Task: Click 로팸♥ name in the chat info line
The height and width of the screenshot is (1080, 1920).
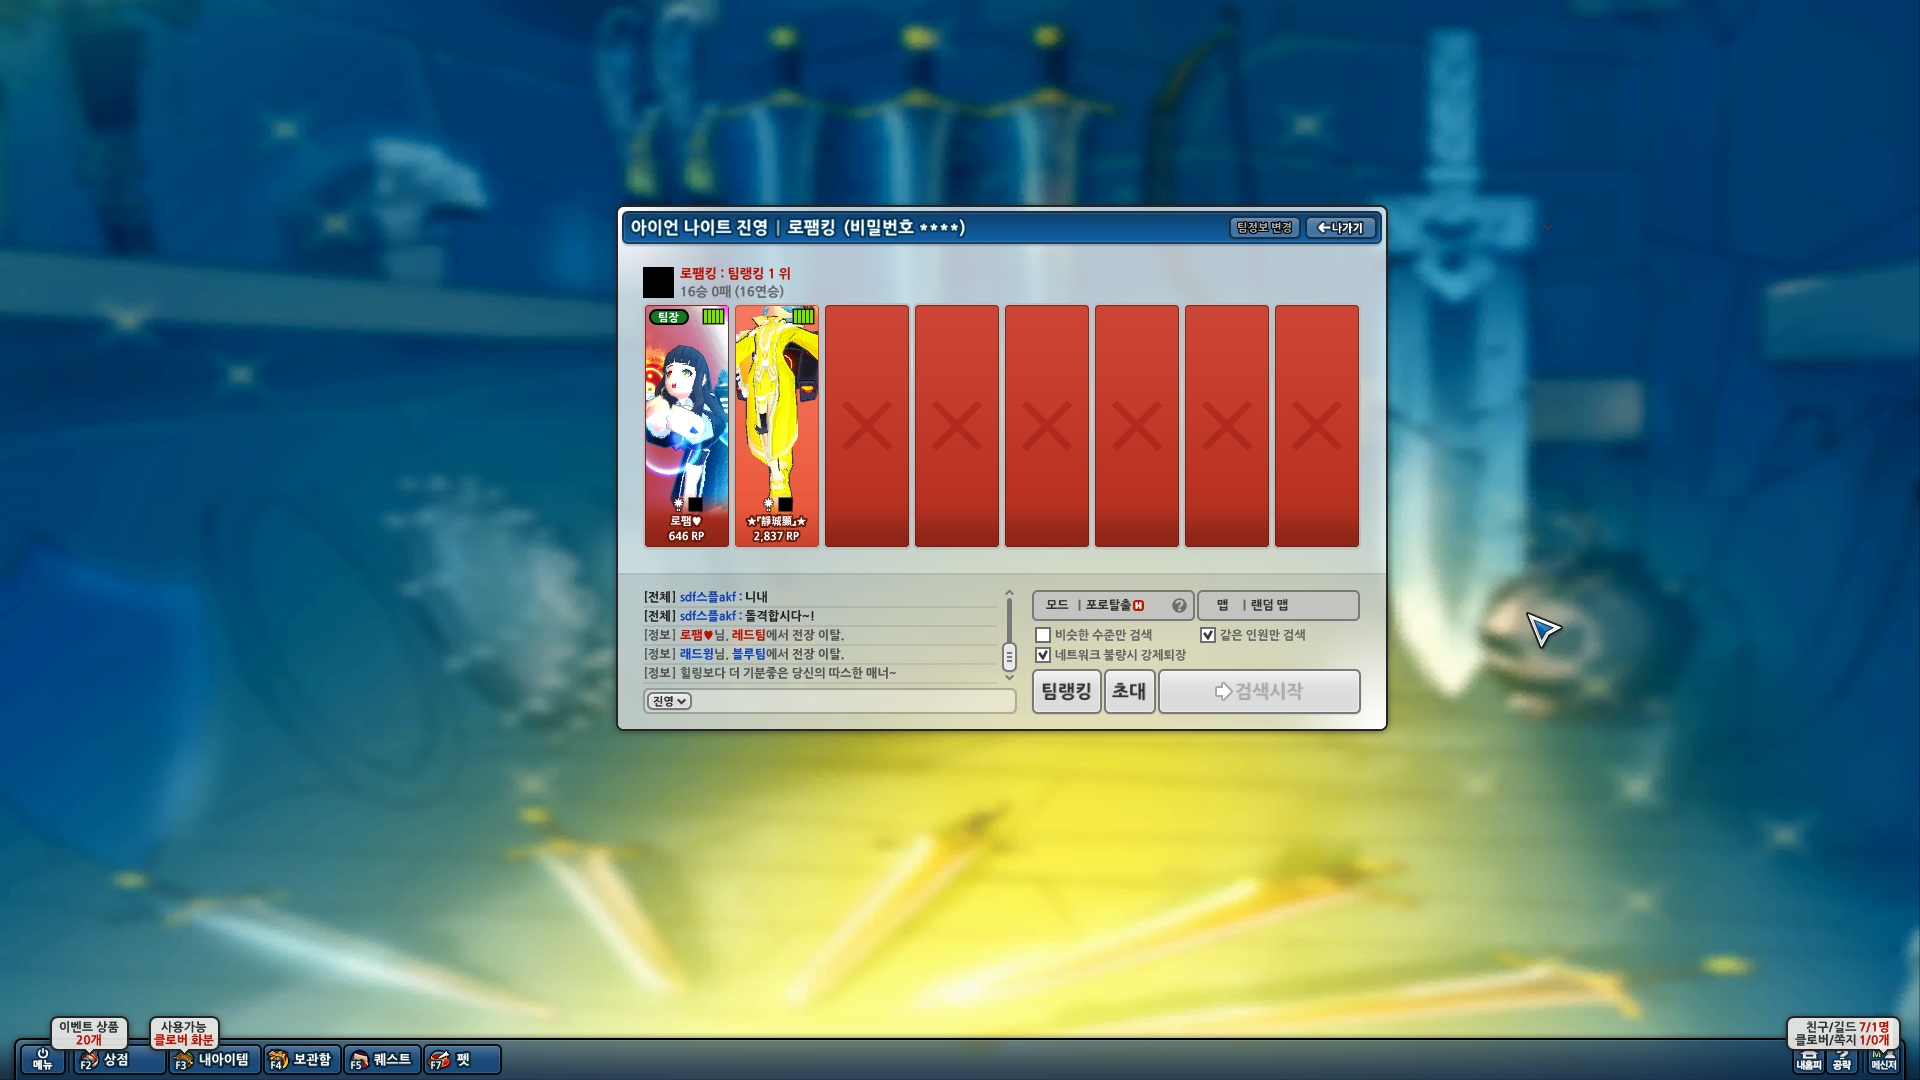Action: [696, 635]
